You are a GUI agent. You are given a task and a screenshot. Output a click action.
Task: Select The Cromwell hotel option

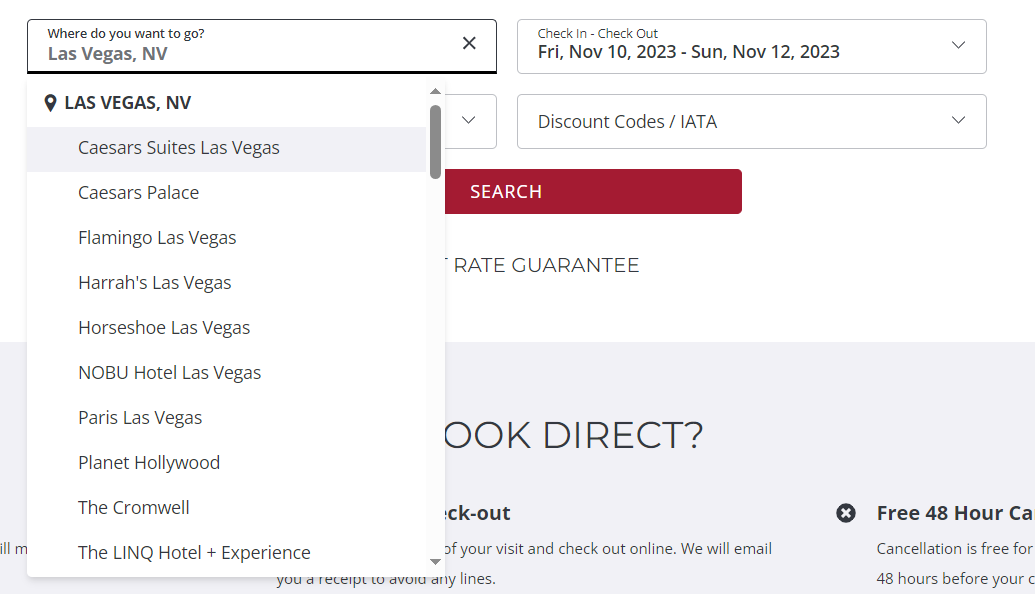coord(134,508)
